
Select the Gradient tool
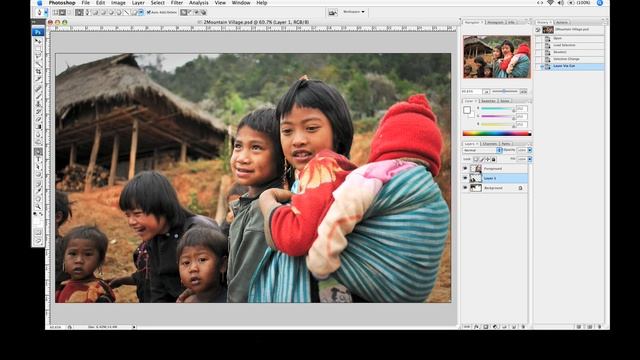[x=38, y=127]
